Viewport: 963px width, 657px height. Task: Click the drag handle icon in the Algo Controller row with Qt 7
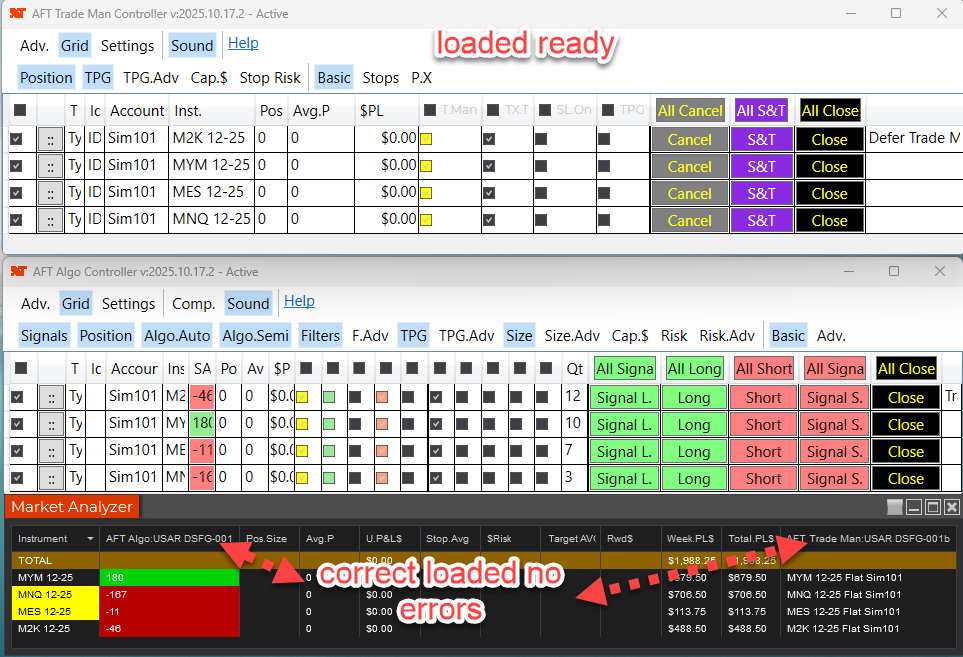click(51, 451)
